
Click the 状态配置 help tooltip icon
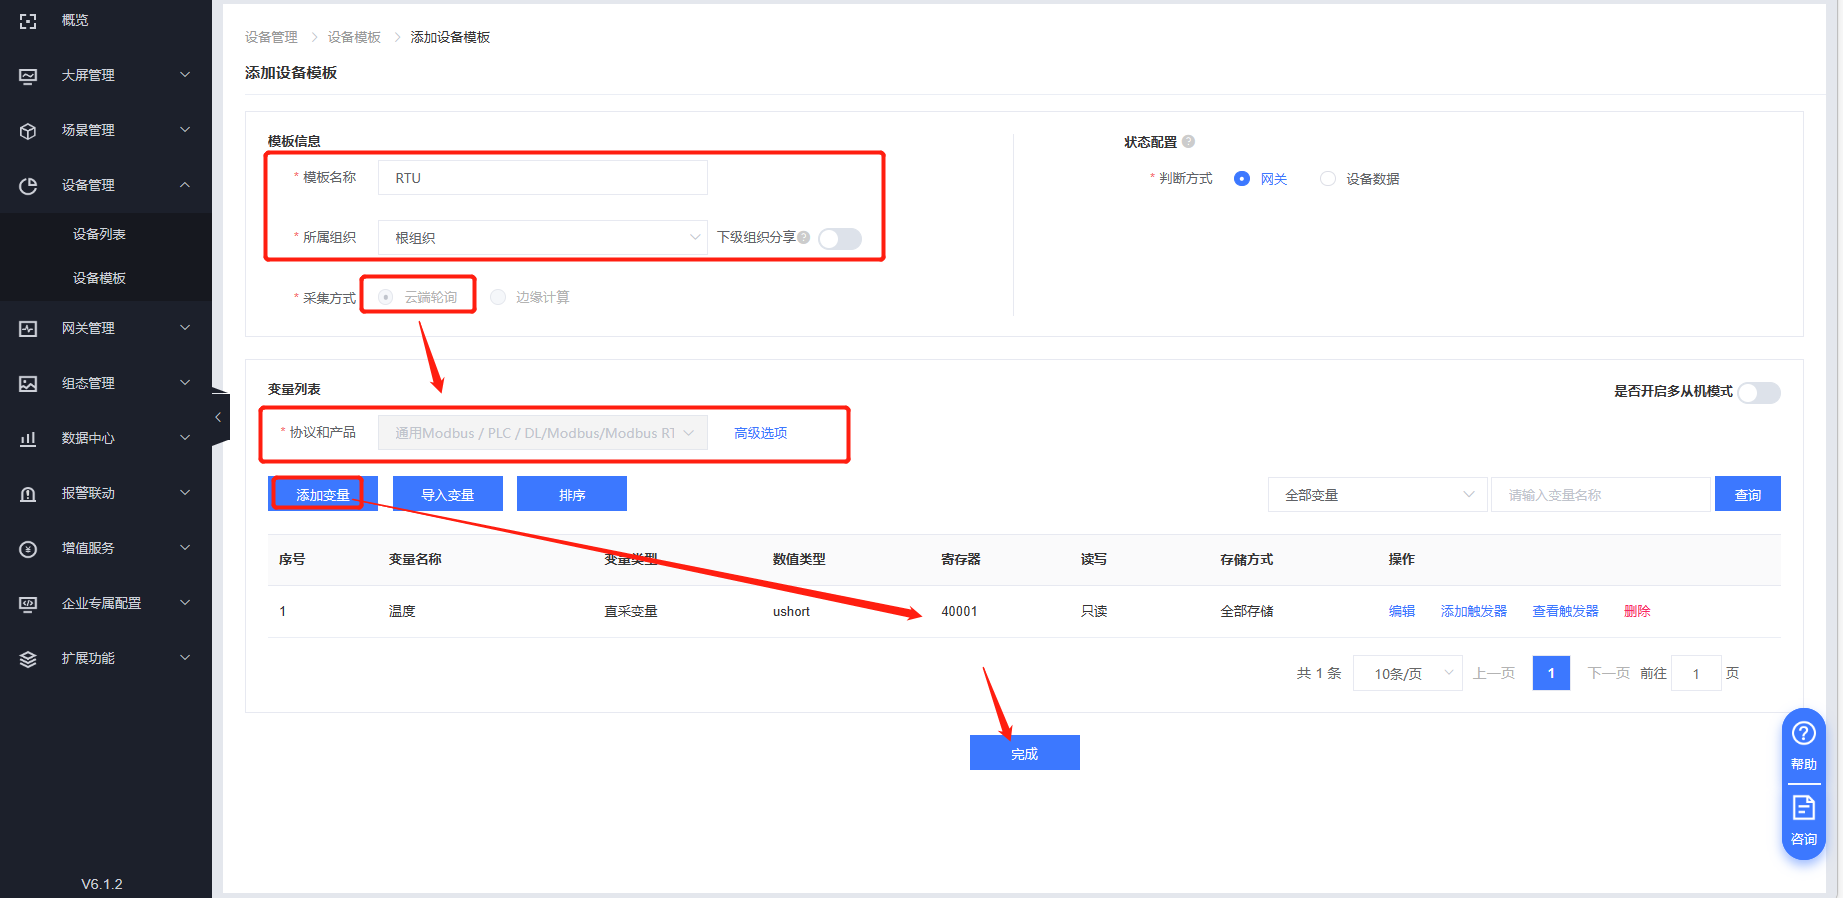click(1188, 142)
